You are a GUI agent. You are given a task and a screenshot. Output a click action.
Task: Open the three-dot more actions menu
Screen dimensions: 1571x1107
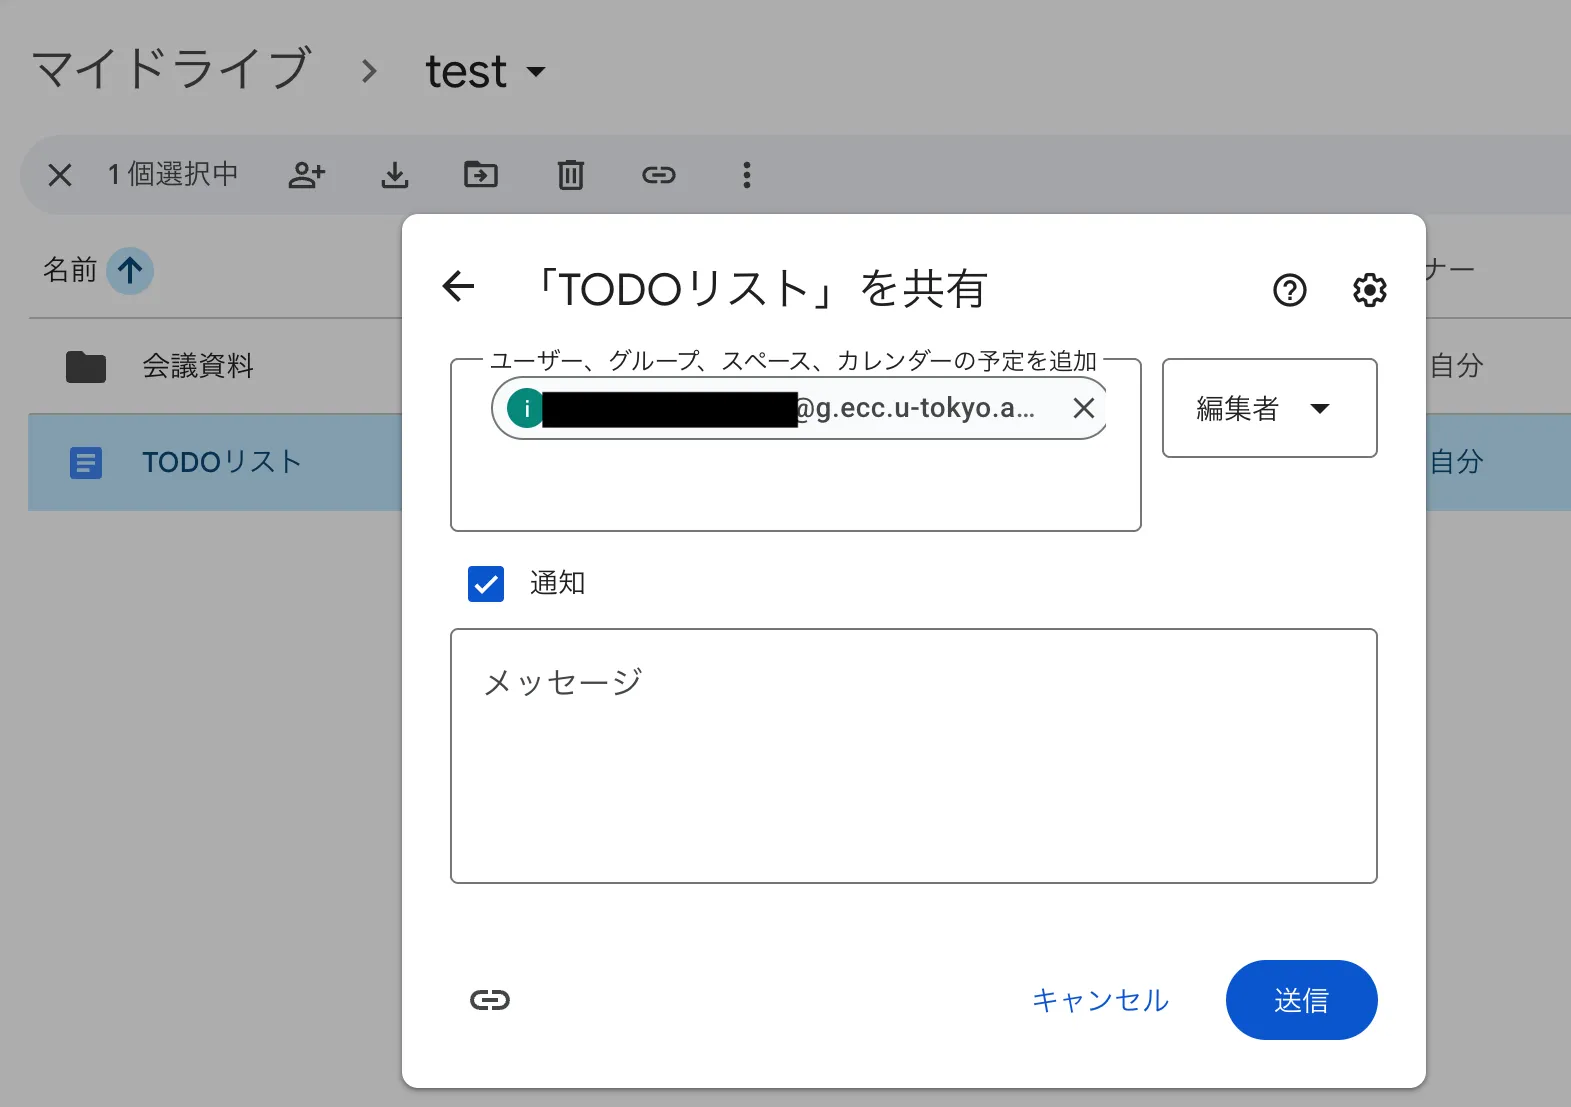[746, 175]
